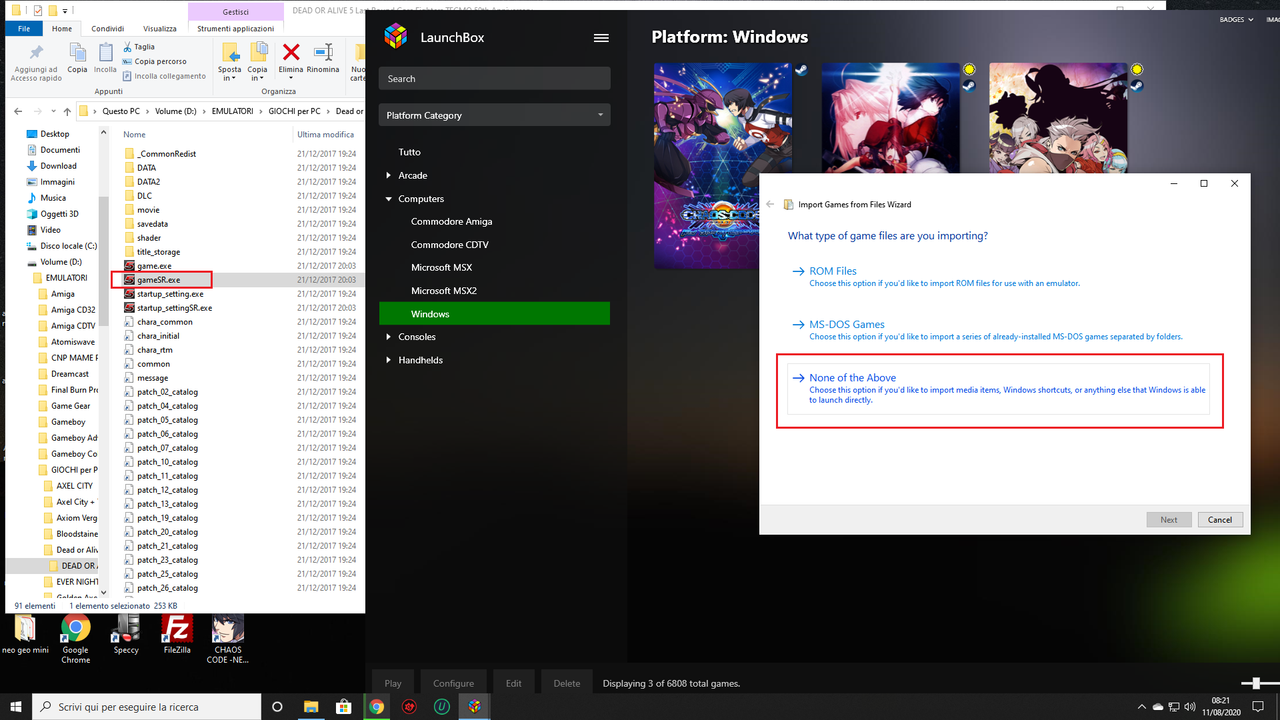The height and width of the screenshot is (720, 1280).
Task: Click the LaunchBox cube logo
Action: click(x=396, y=37)
